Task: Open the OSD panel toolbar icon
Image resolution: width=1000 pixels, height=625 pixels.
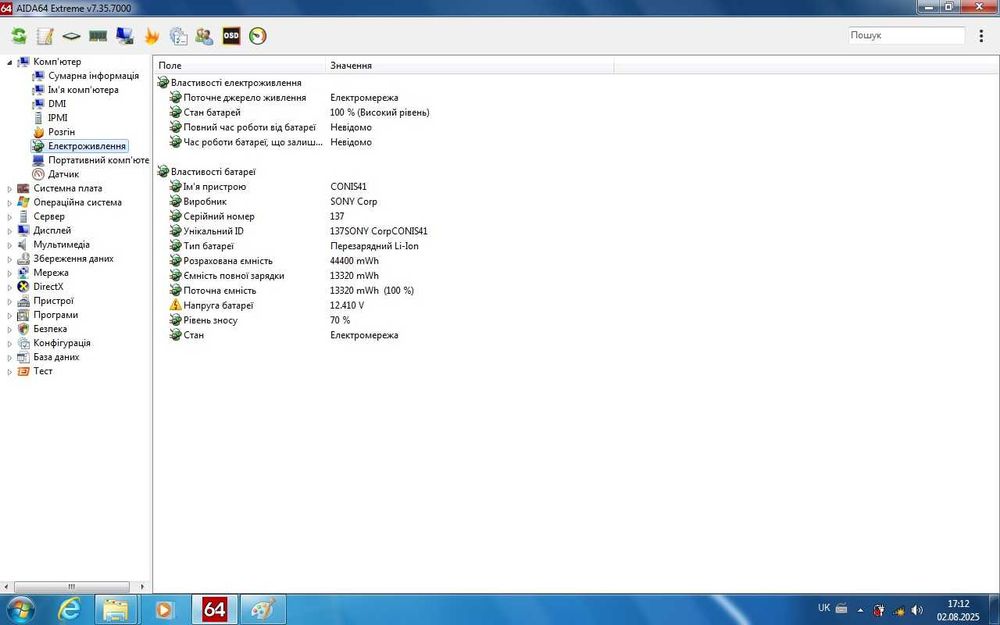Action: click(231, 36)
